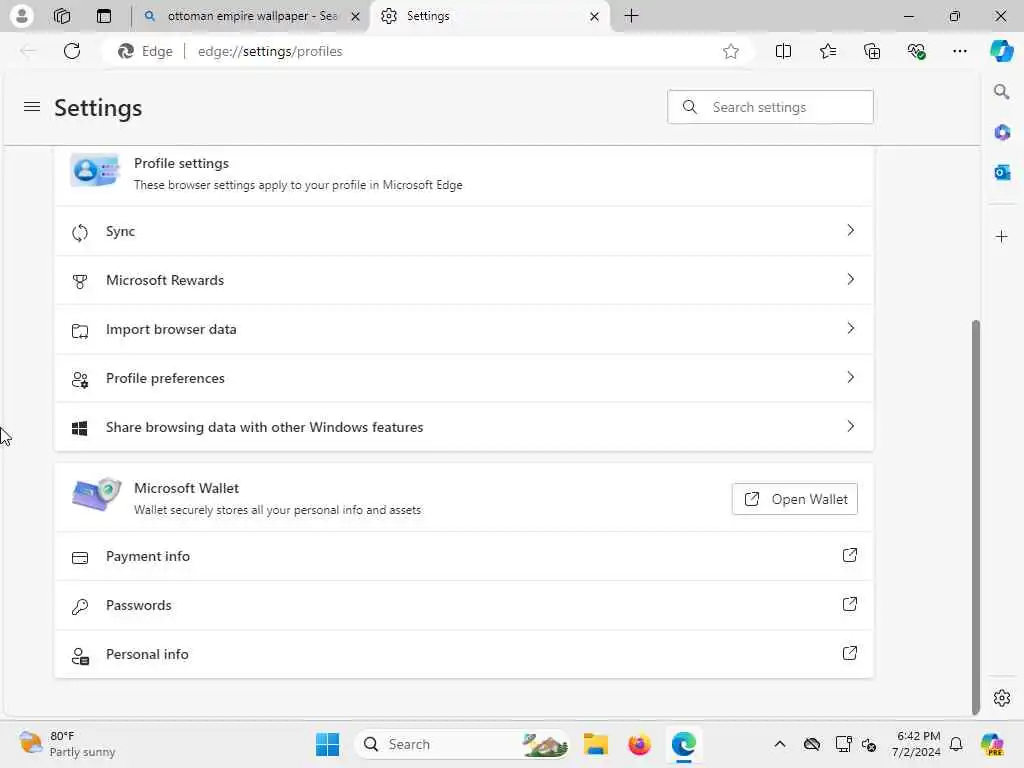
Task: Expand Import browser data chevron
Action: click(x=850, y=328)
